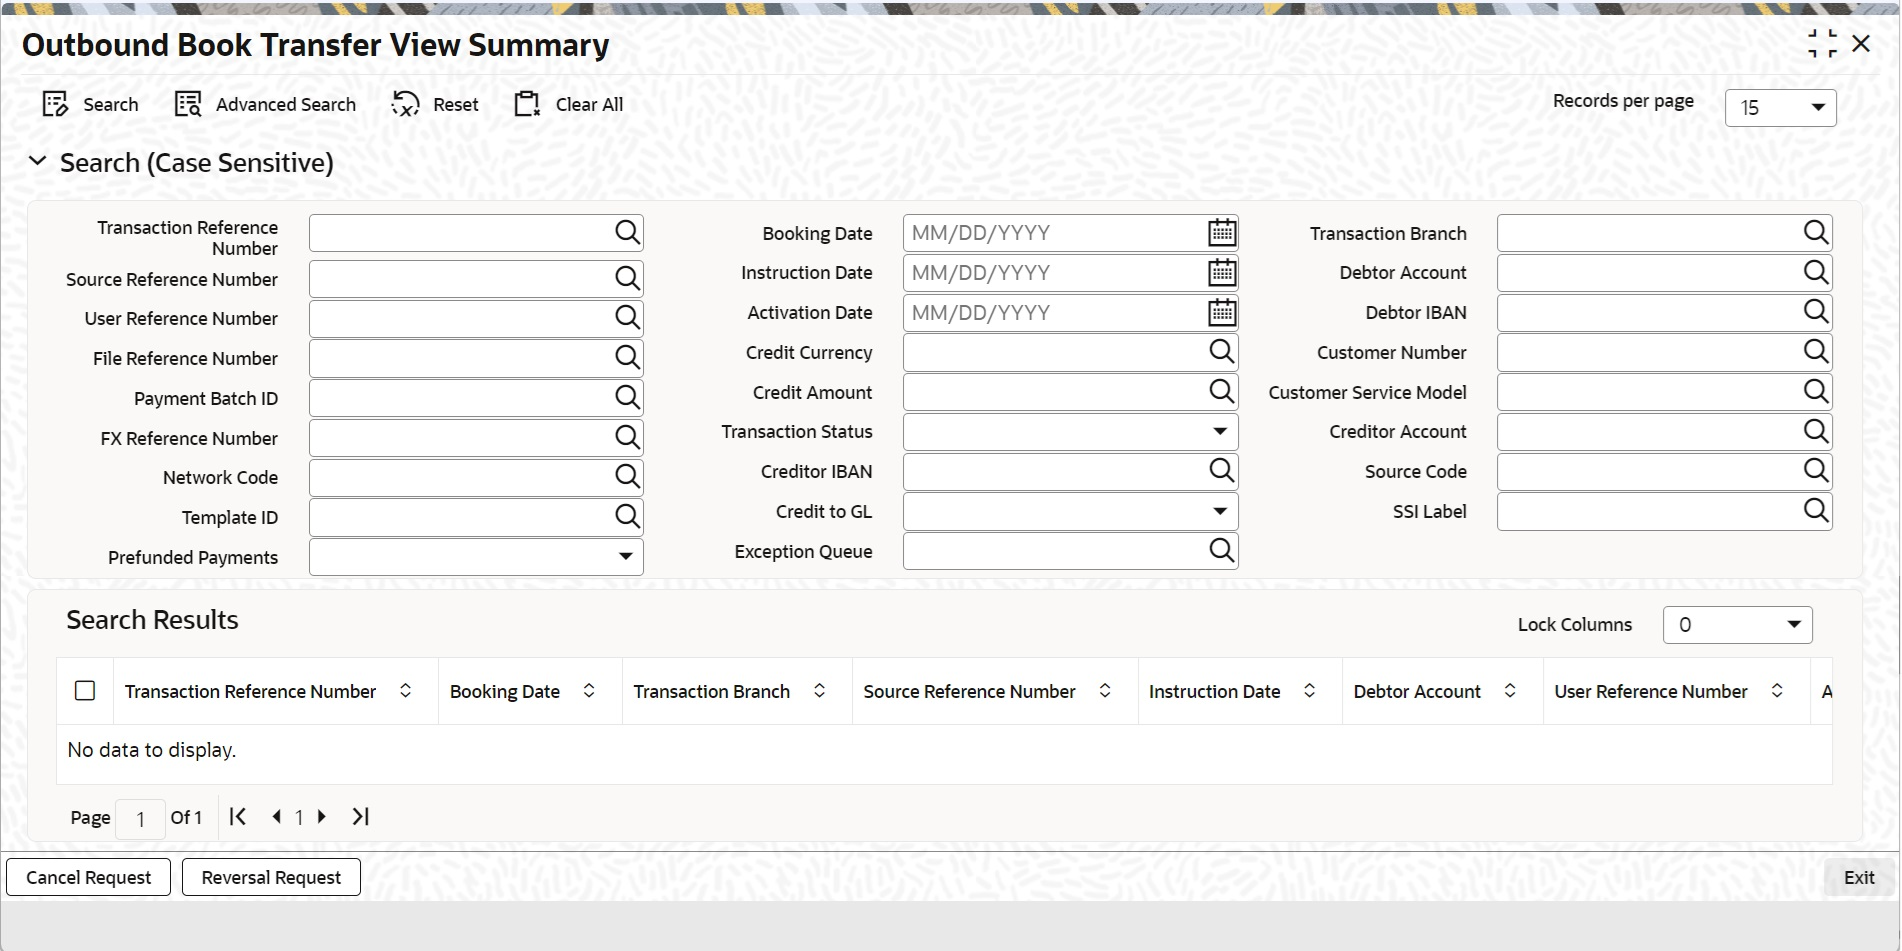Tick the select-all checkbox in results header
The width and height of the screenshot is (1902, 951).
(85, 691)
